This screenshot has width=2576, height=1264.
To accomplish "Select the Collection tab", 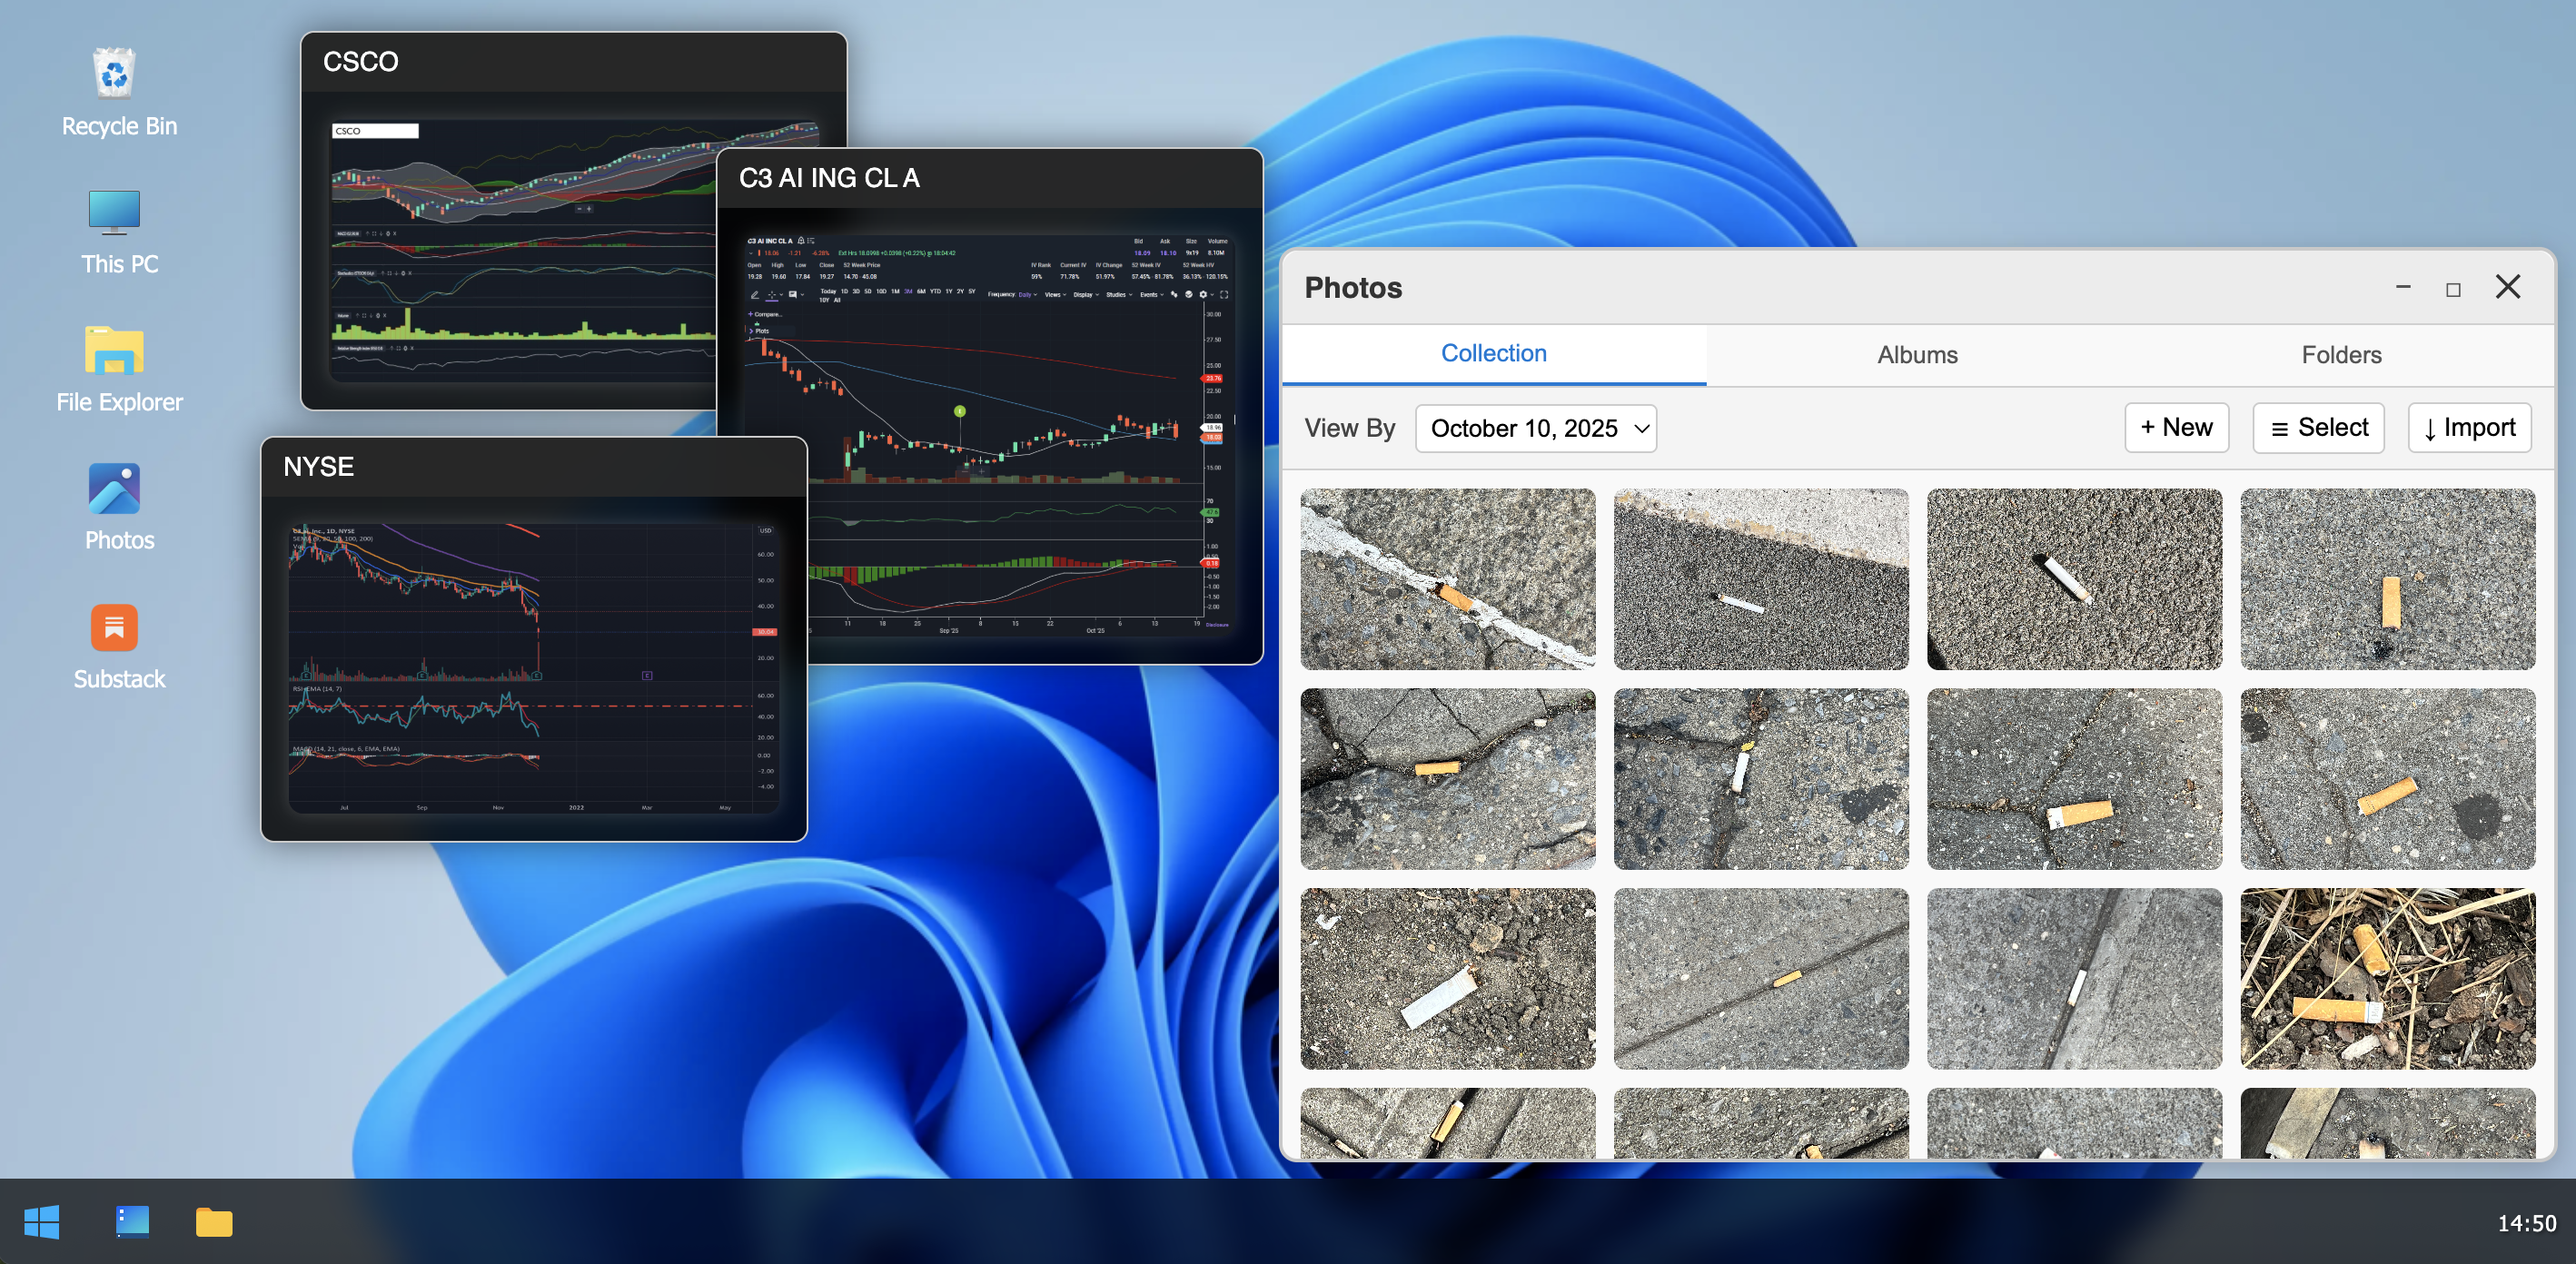I will (1494, 354).
